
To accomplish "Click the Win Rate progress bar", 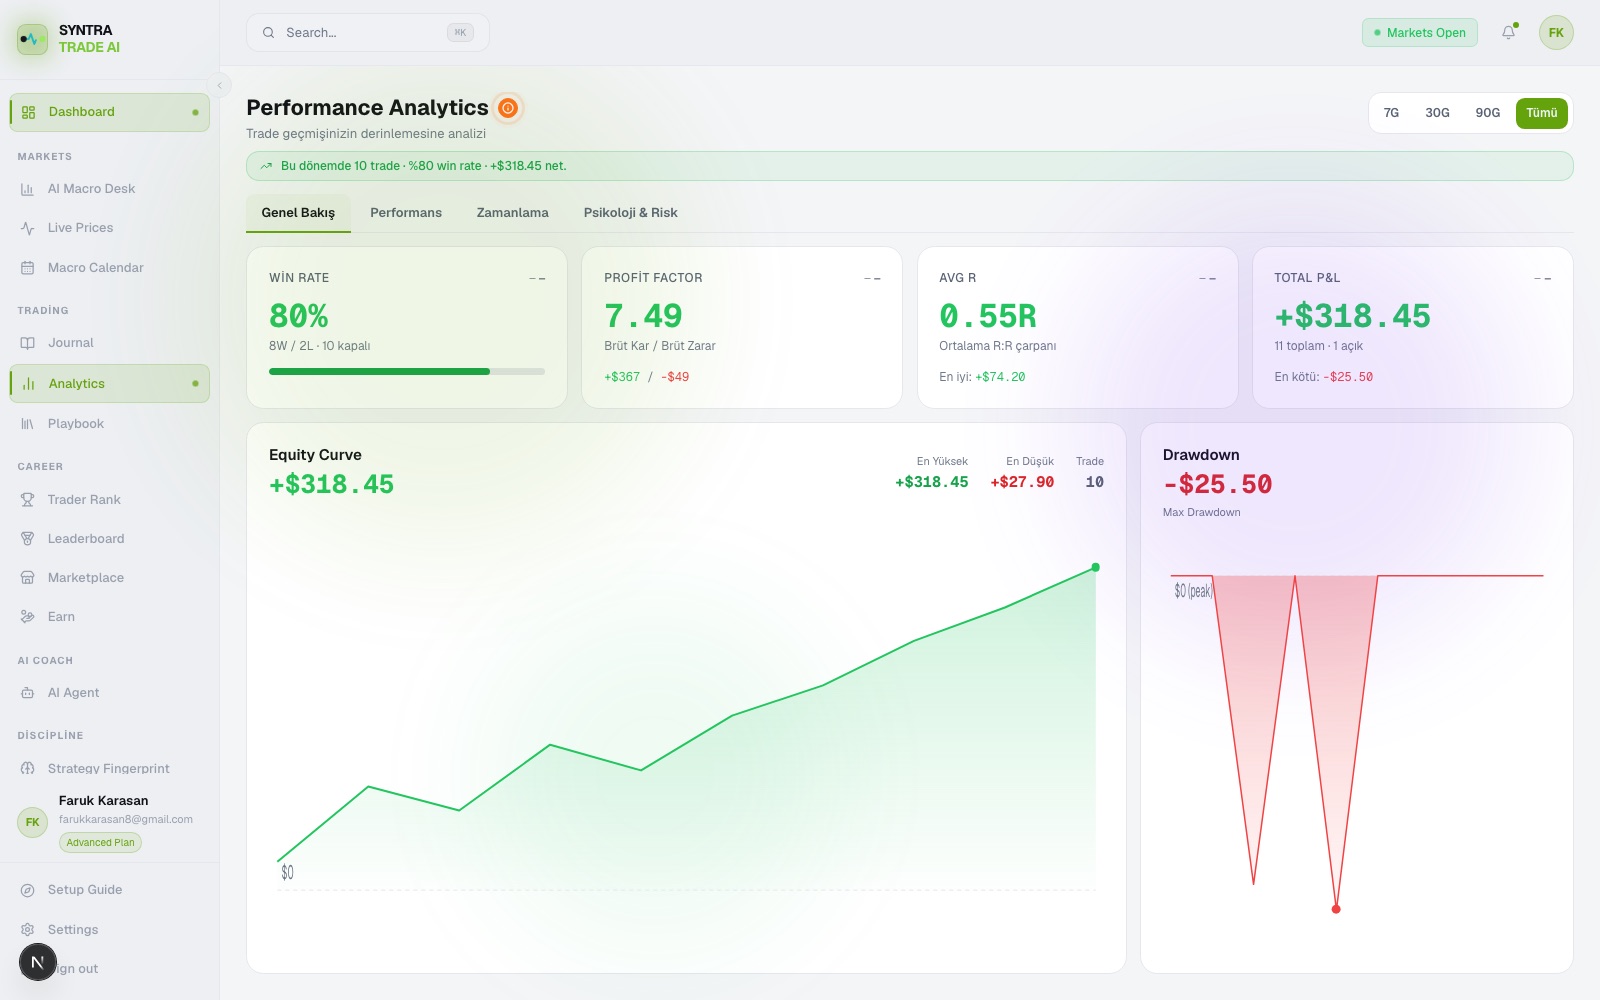I will 407,372.
